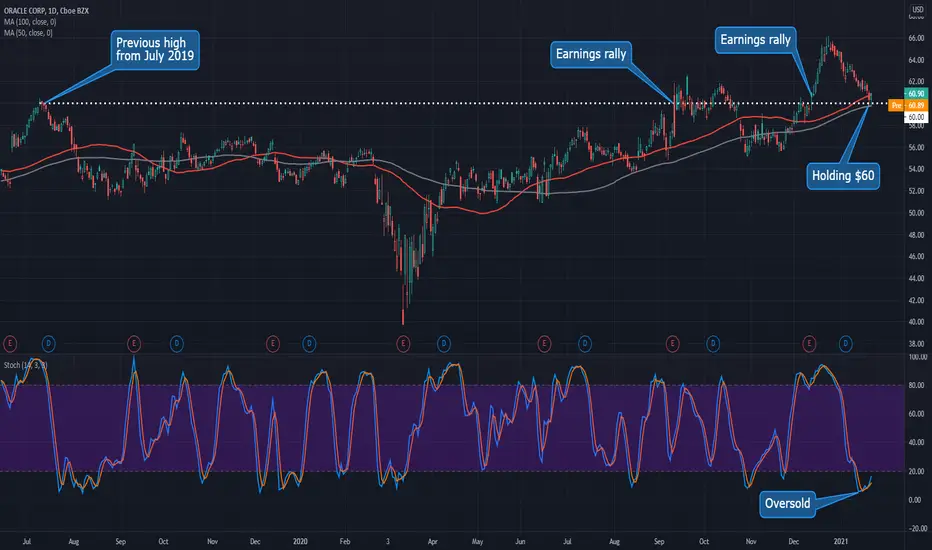Click the May label on time axis
Screen dimensions: 932x550
477,541
